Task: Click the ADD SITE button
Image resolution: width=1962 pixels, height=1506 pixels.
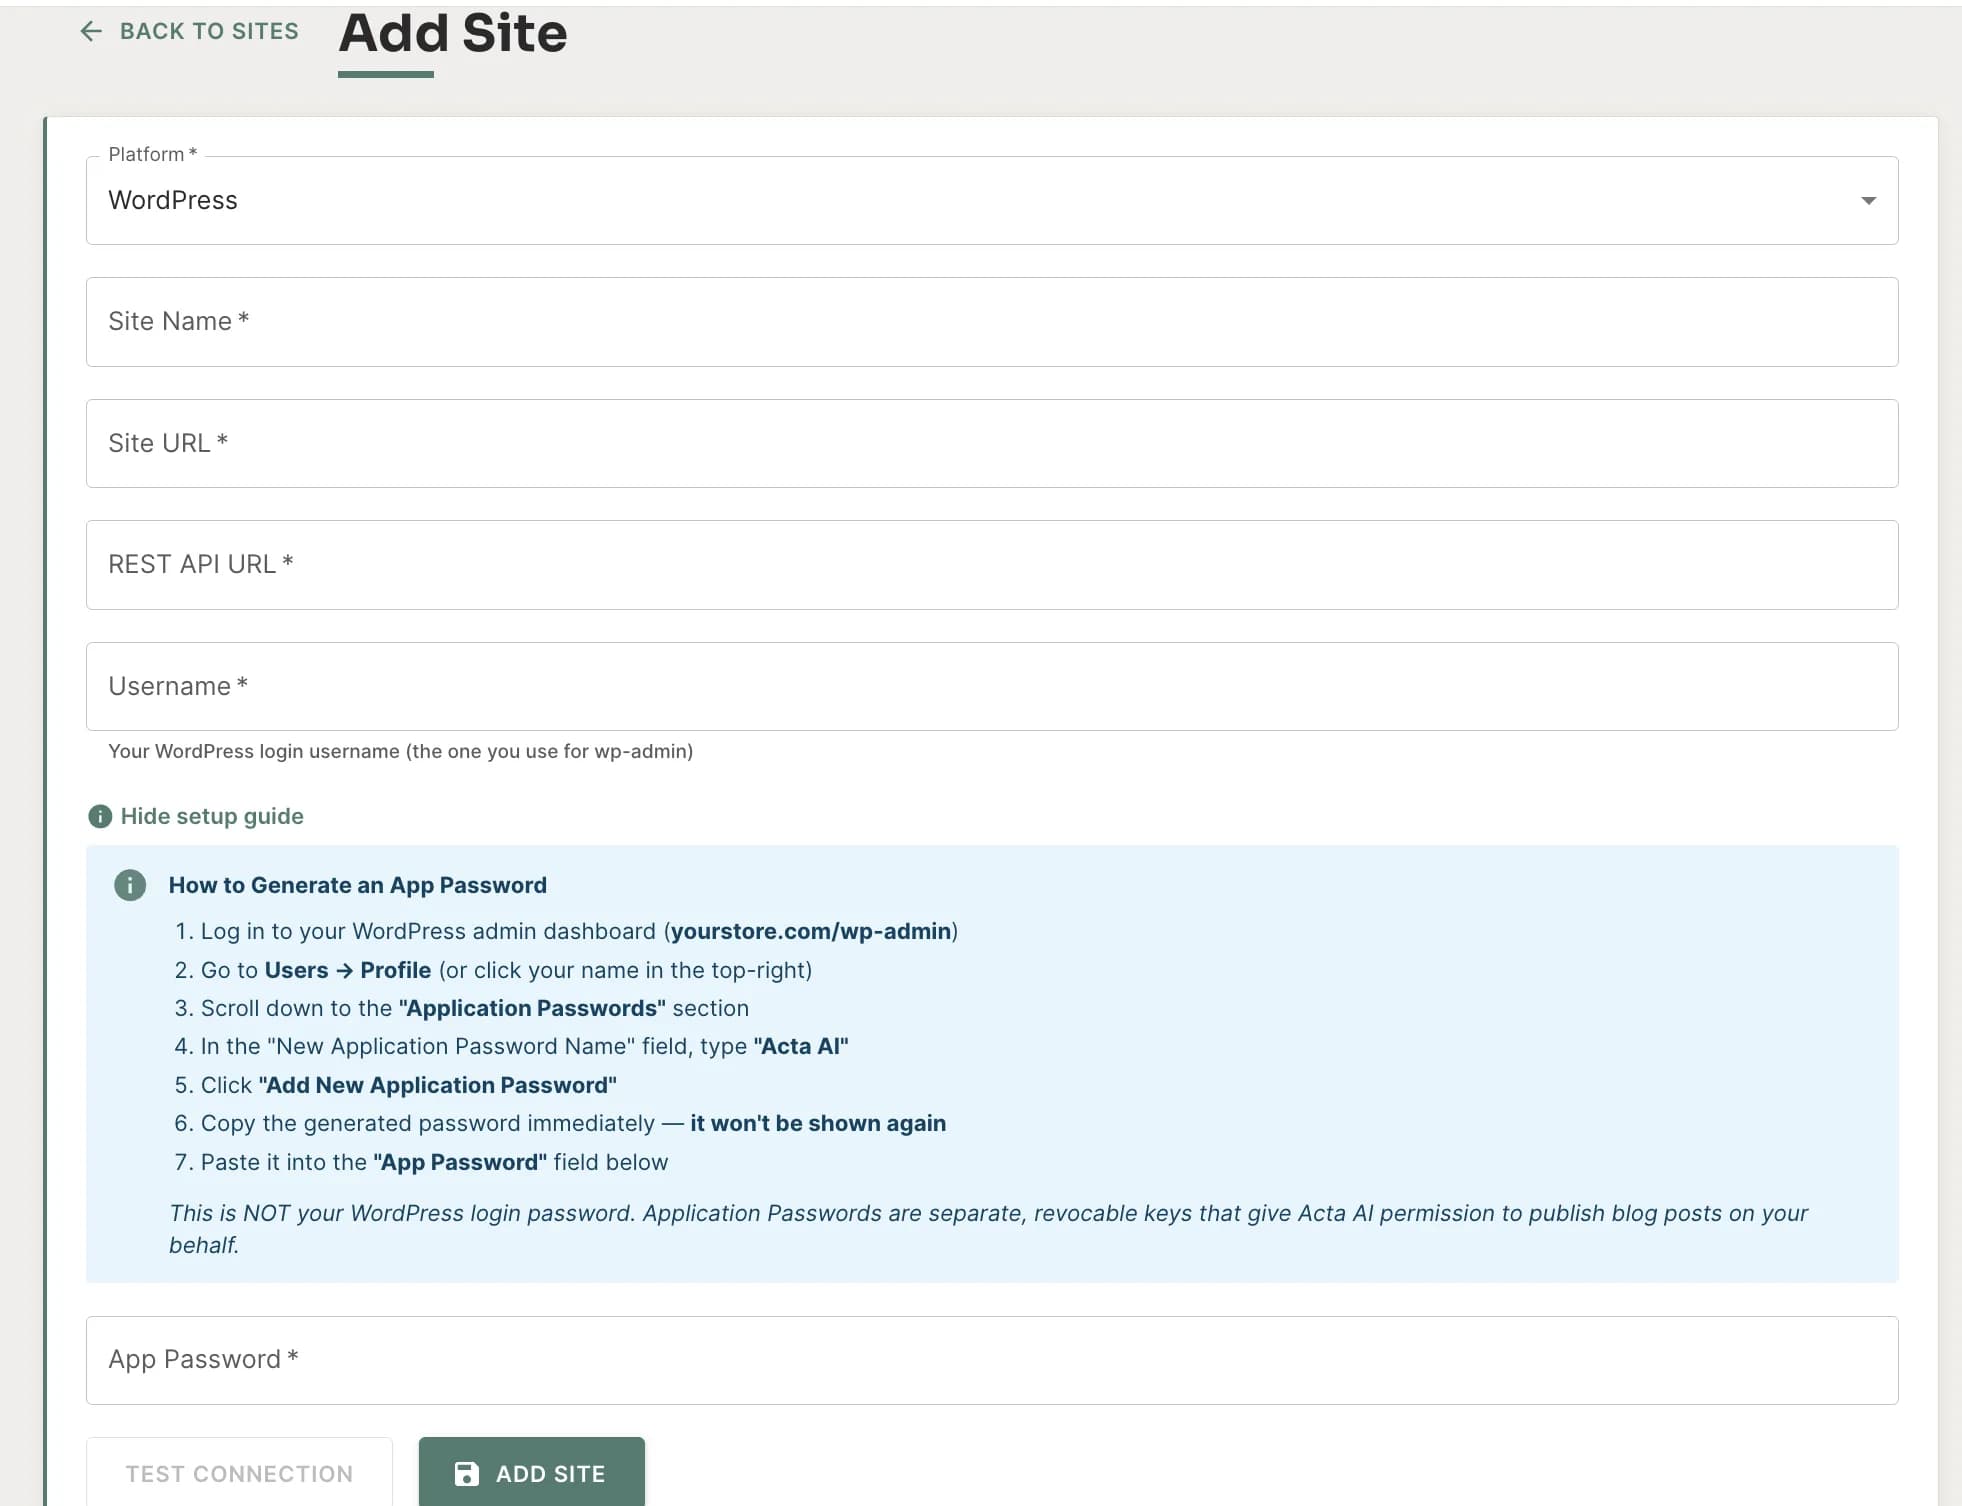Action: click(531, 1473)
